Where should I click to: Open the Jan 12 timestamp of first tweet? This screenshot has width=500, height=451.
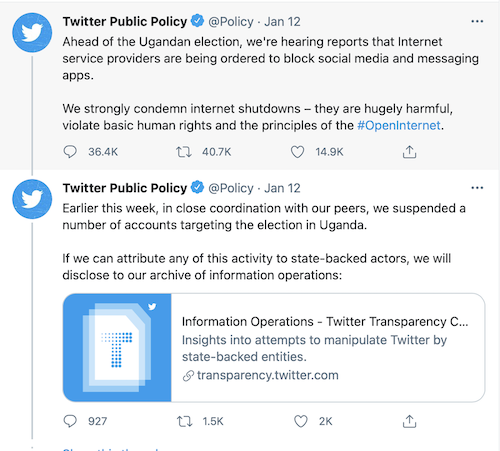pyautogui.click(x=282, y=22)
